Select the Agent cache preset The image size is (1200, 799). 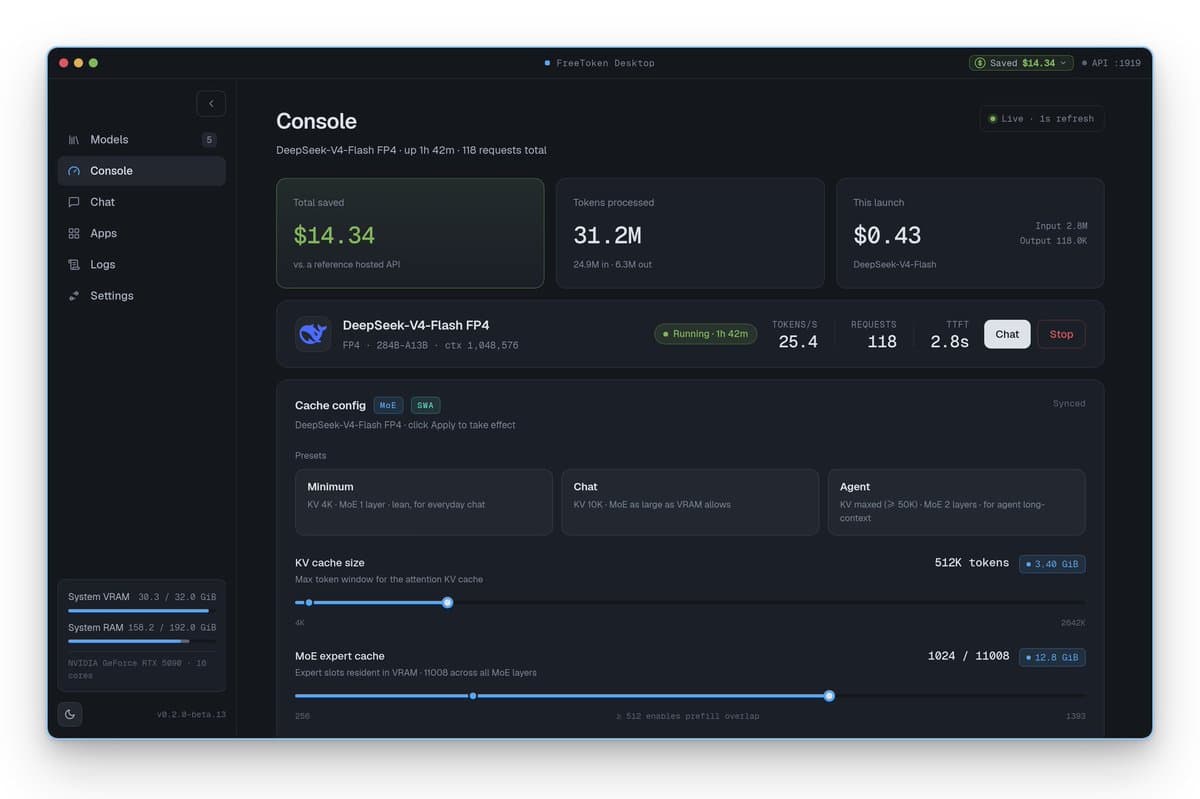[x=956, y=502]
